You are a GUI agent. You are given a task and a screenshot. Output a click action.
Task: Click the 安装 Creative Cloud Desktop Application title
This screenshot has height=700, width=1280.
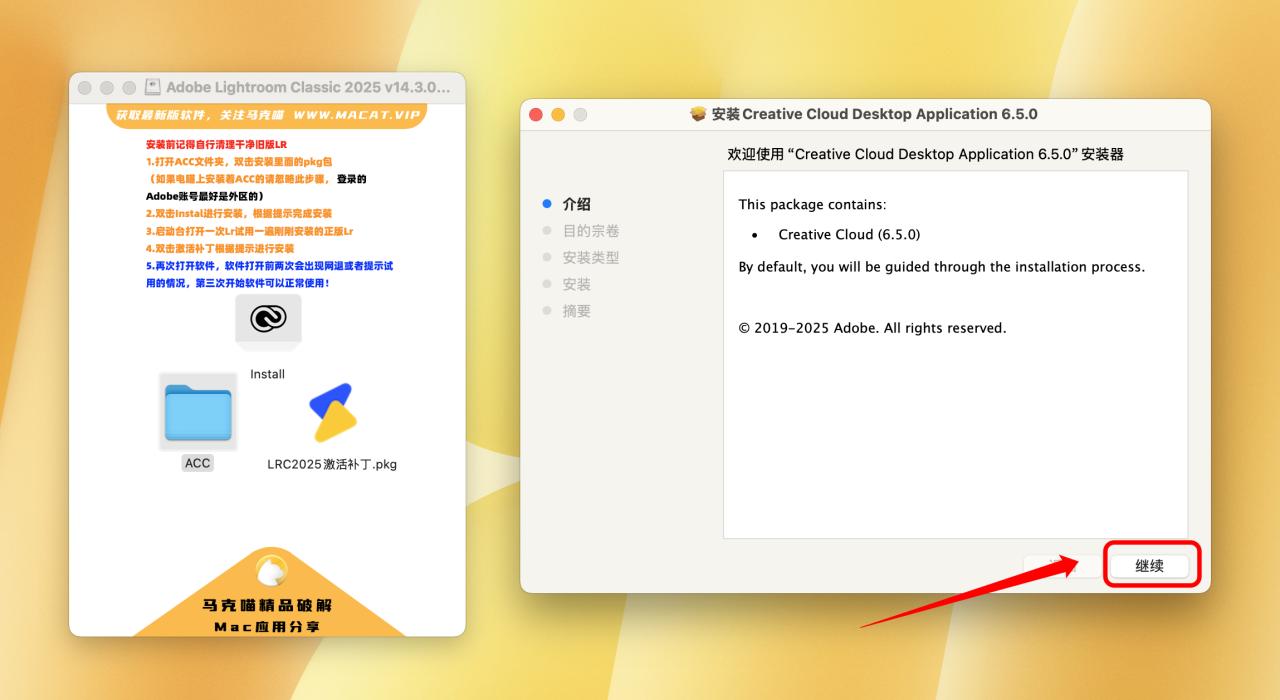[875, 114]
